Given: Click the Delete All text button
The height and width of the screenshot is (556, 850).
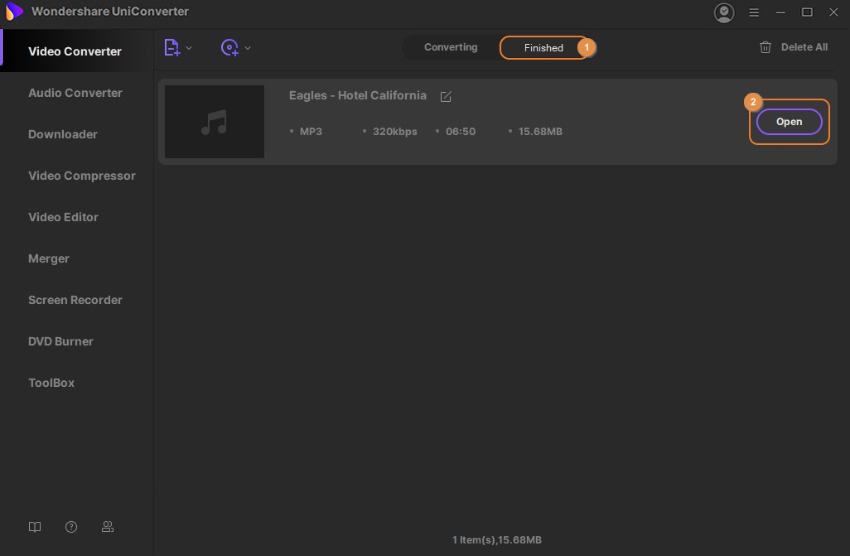Looking at the screenshot, I should [804, 47].
